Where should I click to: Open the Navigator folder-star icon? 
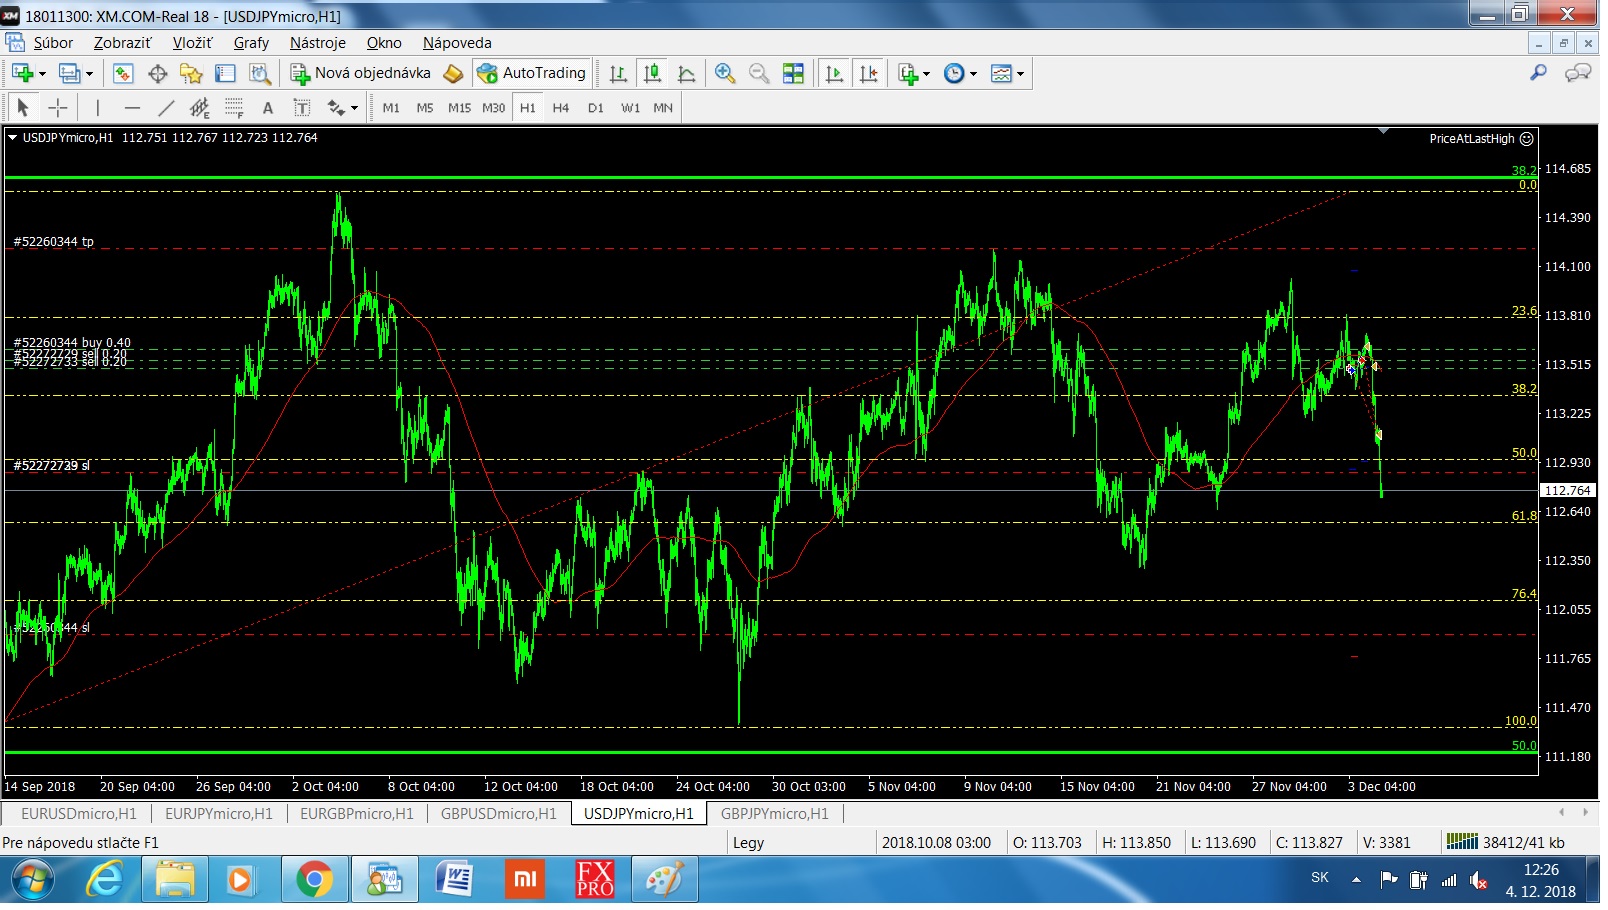pyautogui.click(x=191, y=73)
